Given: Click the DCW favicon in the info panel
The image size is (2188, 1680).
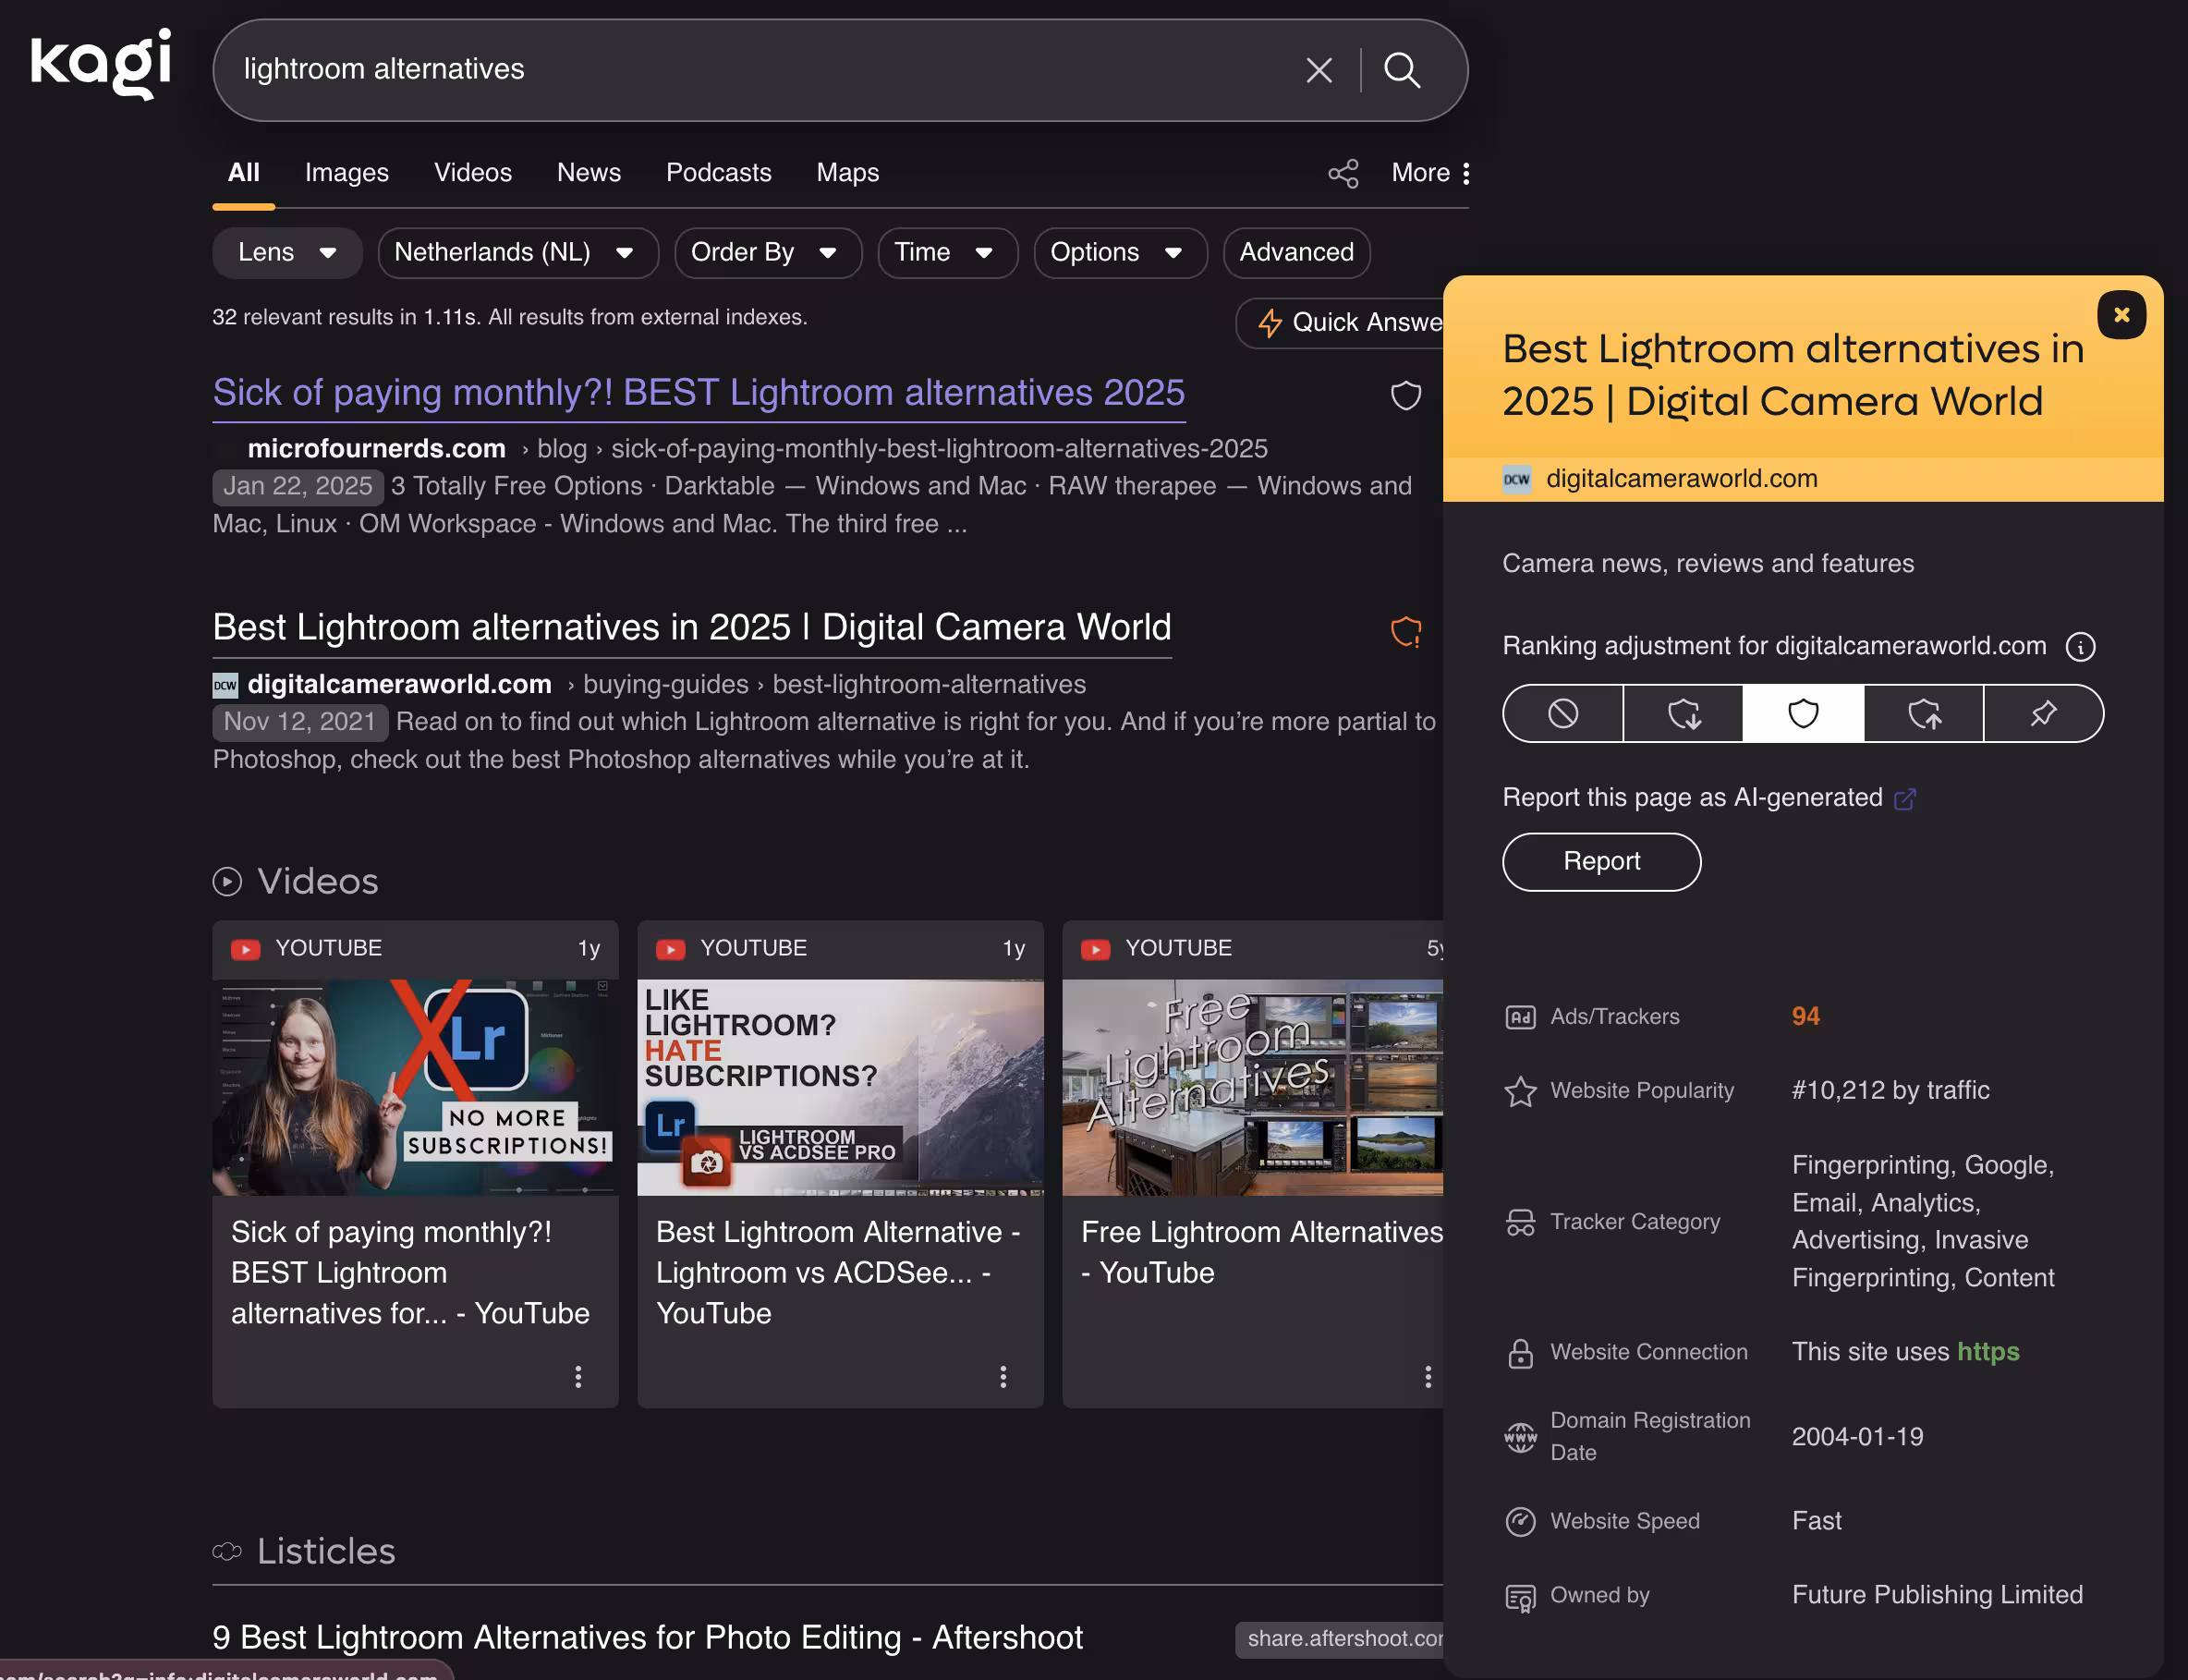Looking at the screenshot, I should click(1517, 479).
